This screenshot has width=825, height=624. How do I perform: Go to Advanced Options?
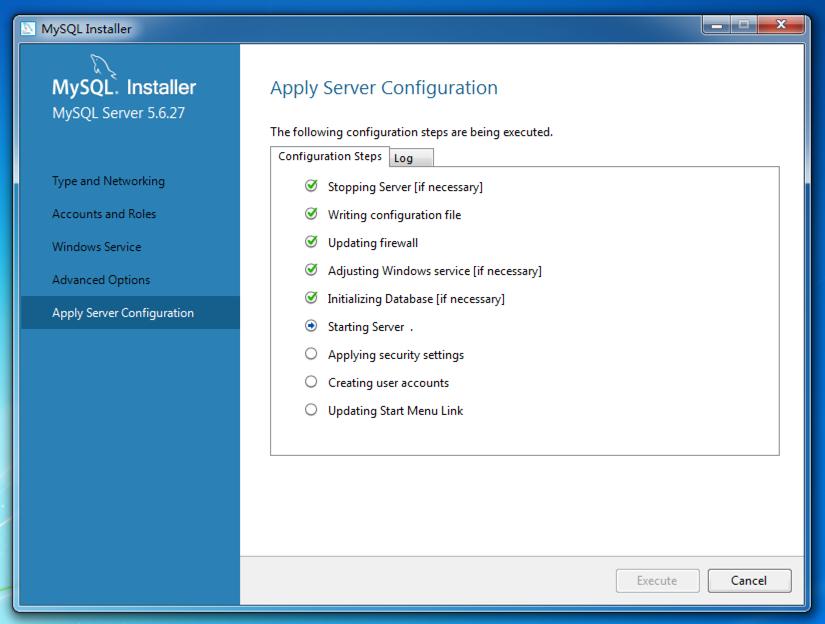point(100,280)
